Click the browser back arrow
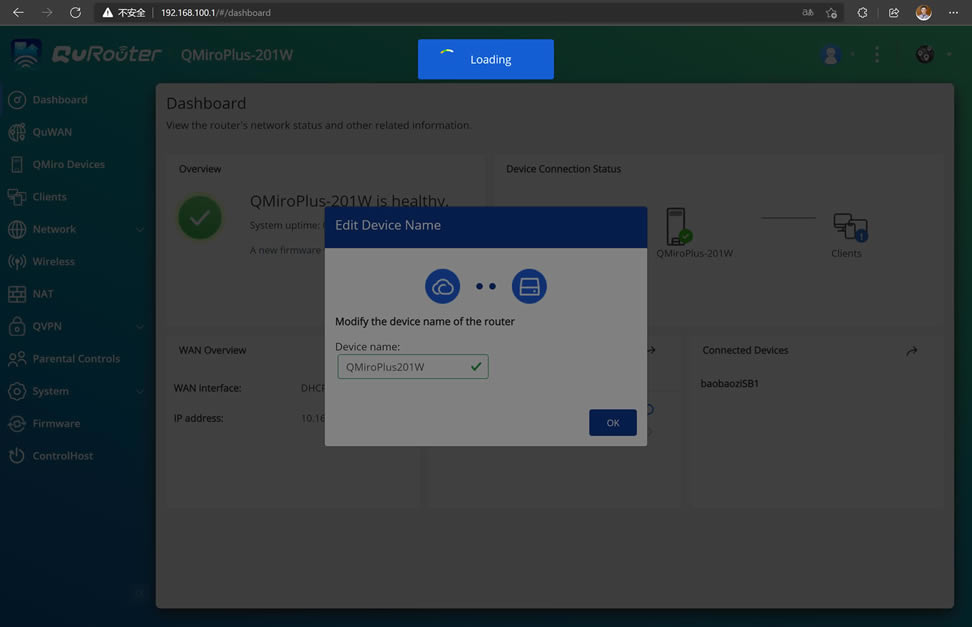This screenshot has height=627, width=972. (x=19, y=12)
